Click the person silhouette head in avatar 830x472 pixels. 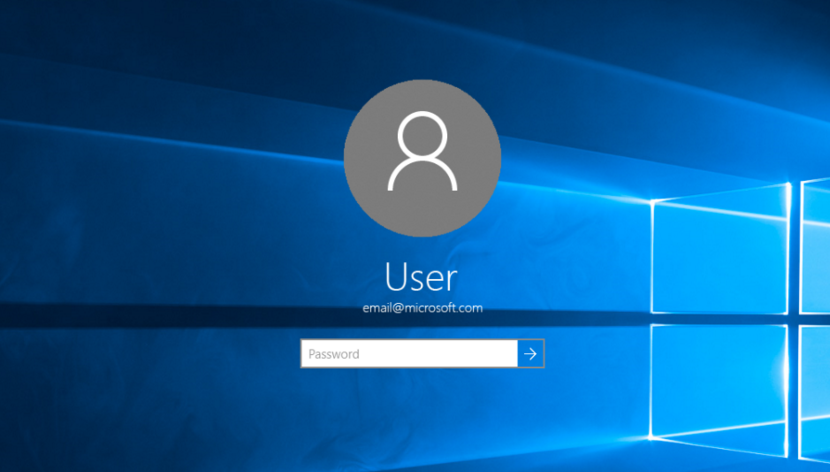422,134
